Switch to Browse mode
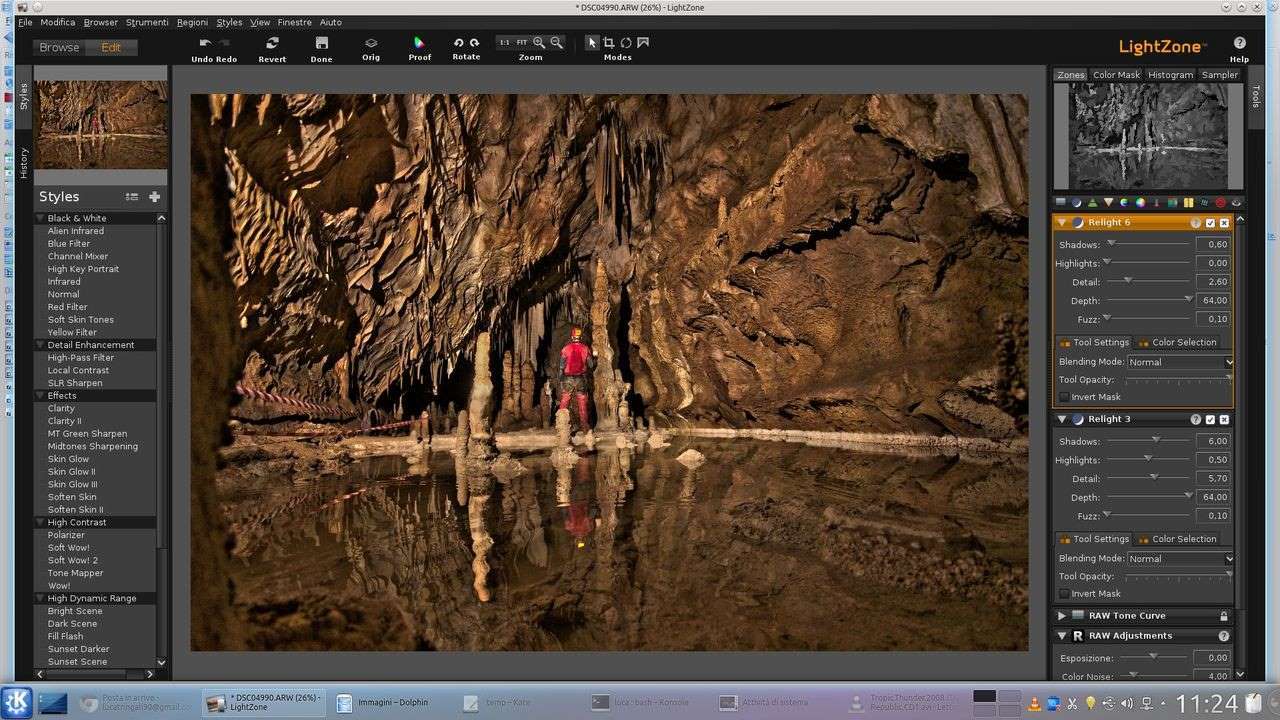 click(59, 47)
